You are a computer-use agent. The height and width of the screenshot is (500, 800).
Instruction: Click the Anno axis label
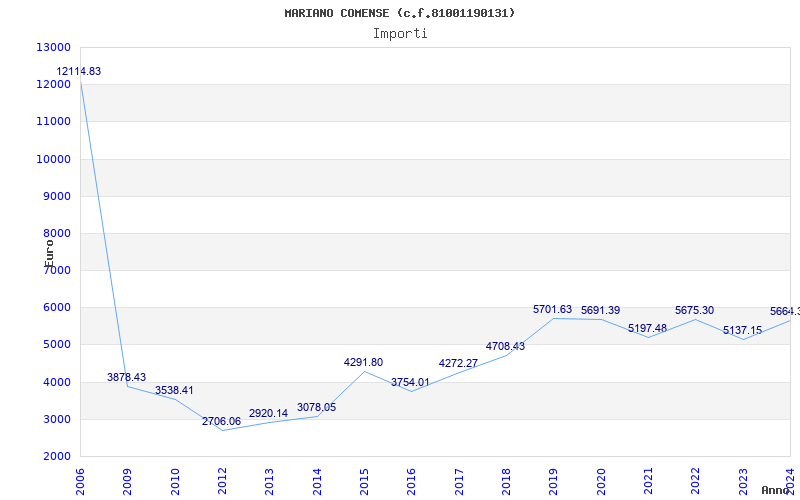pos(775,490)
